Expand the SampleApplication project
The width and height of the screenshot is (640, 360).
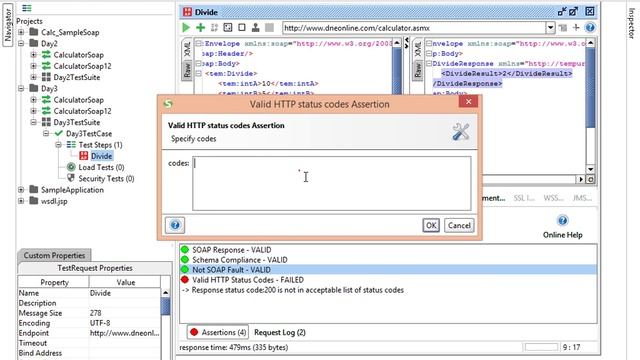(21, 189)
